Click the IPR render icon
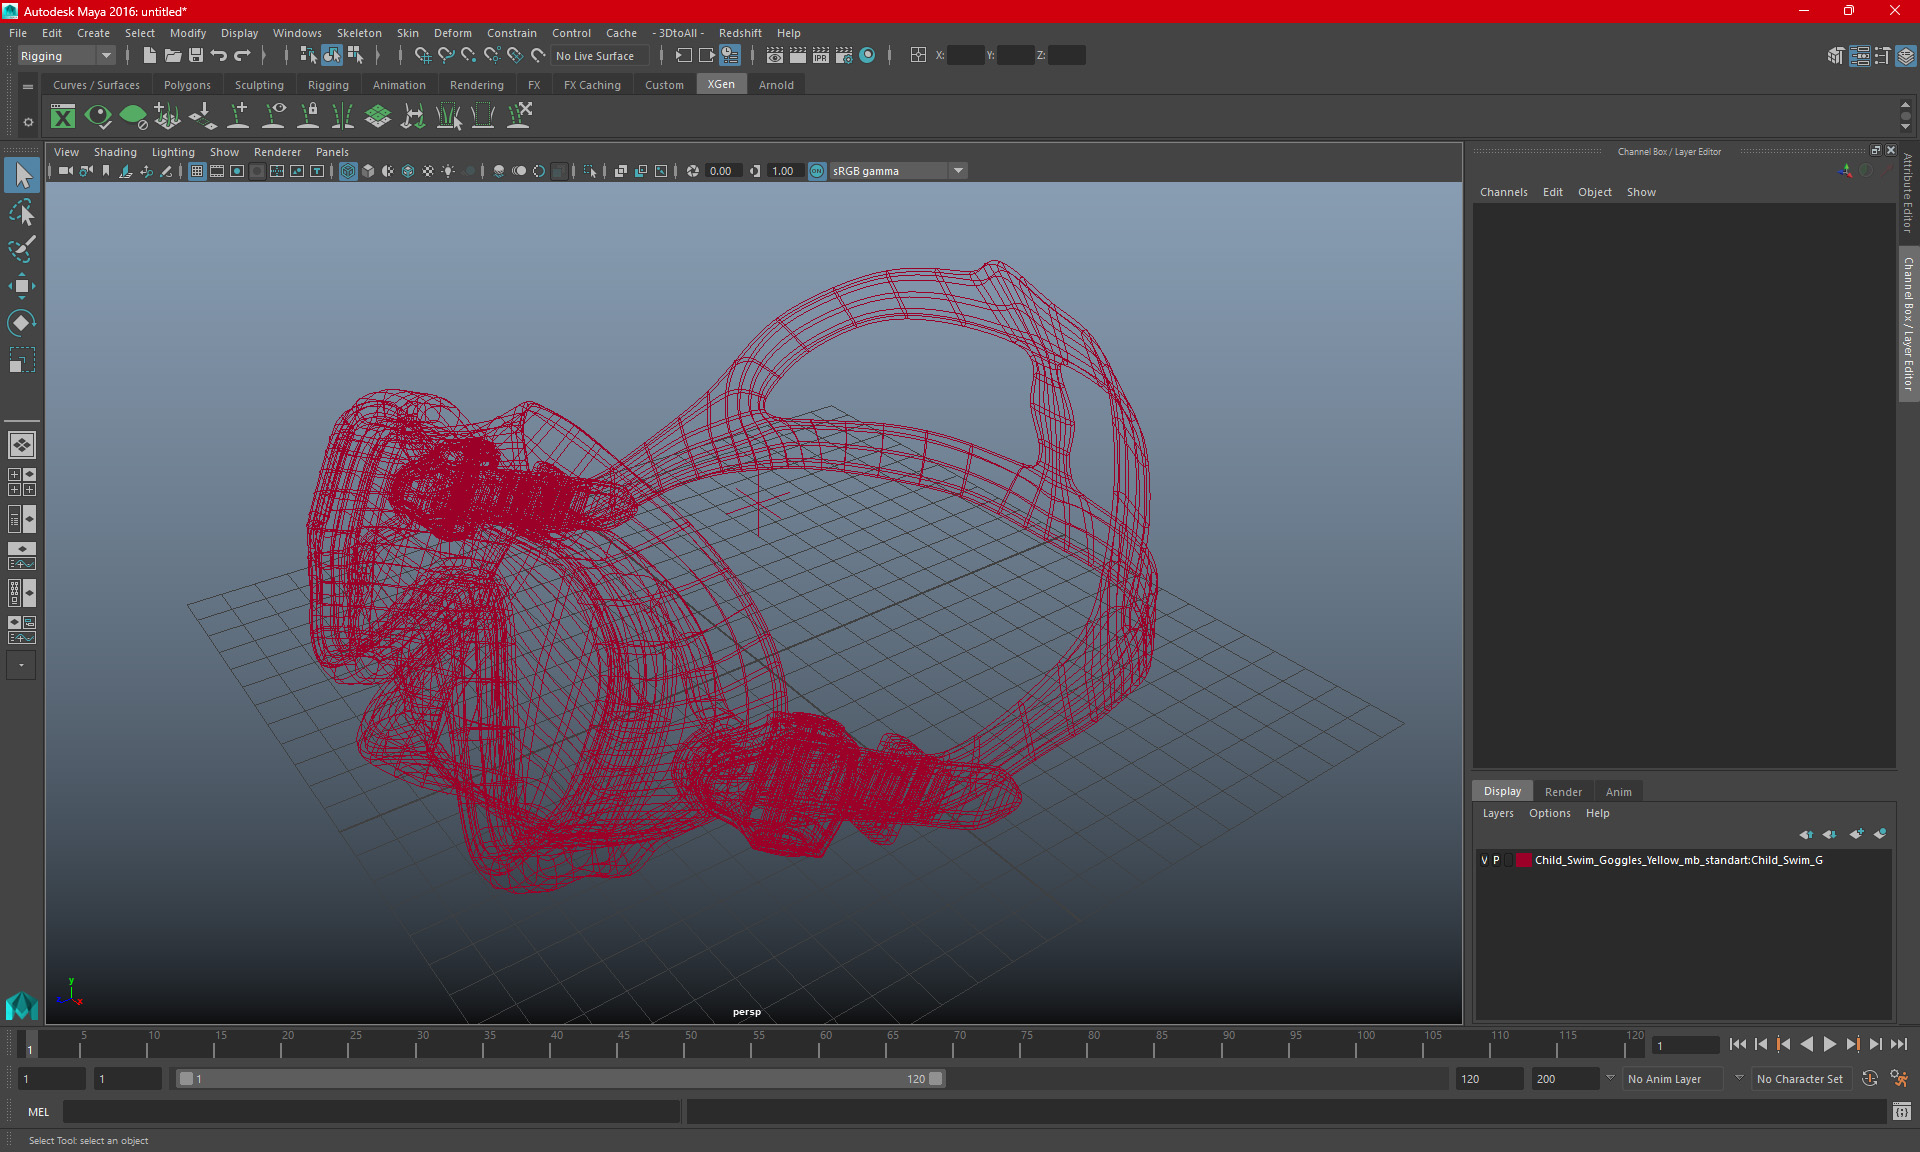Viewport: 1920px width, 1152px height. point(820,56)
